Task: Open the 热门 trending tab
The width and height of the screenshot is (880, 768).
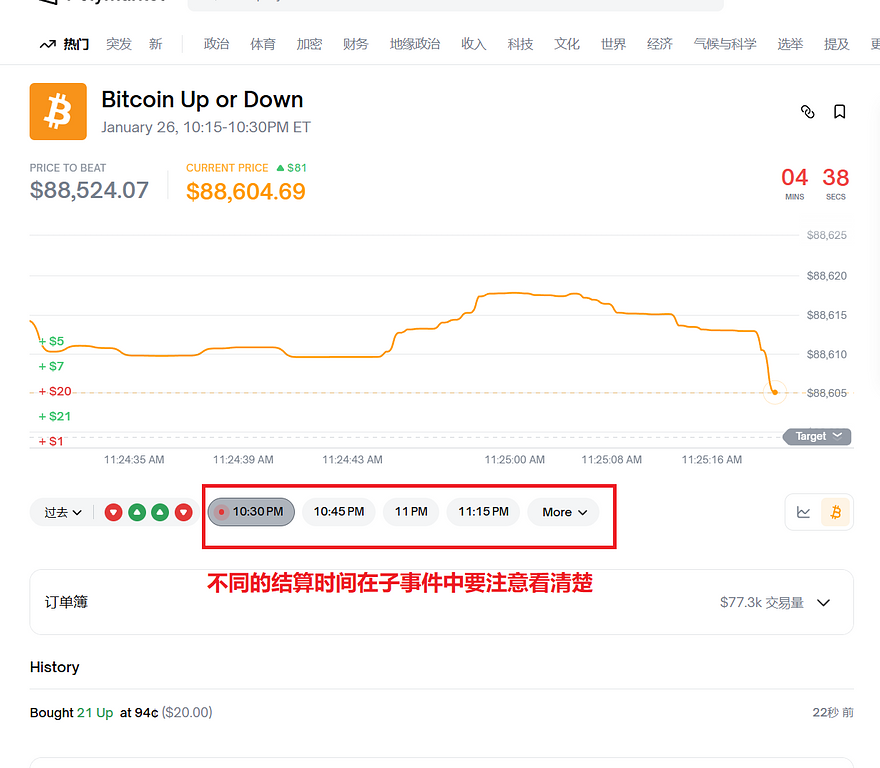Action: [65, 44]
